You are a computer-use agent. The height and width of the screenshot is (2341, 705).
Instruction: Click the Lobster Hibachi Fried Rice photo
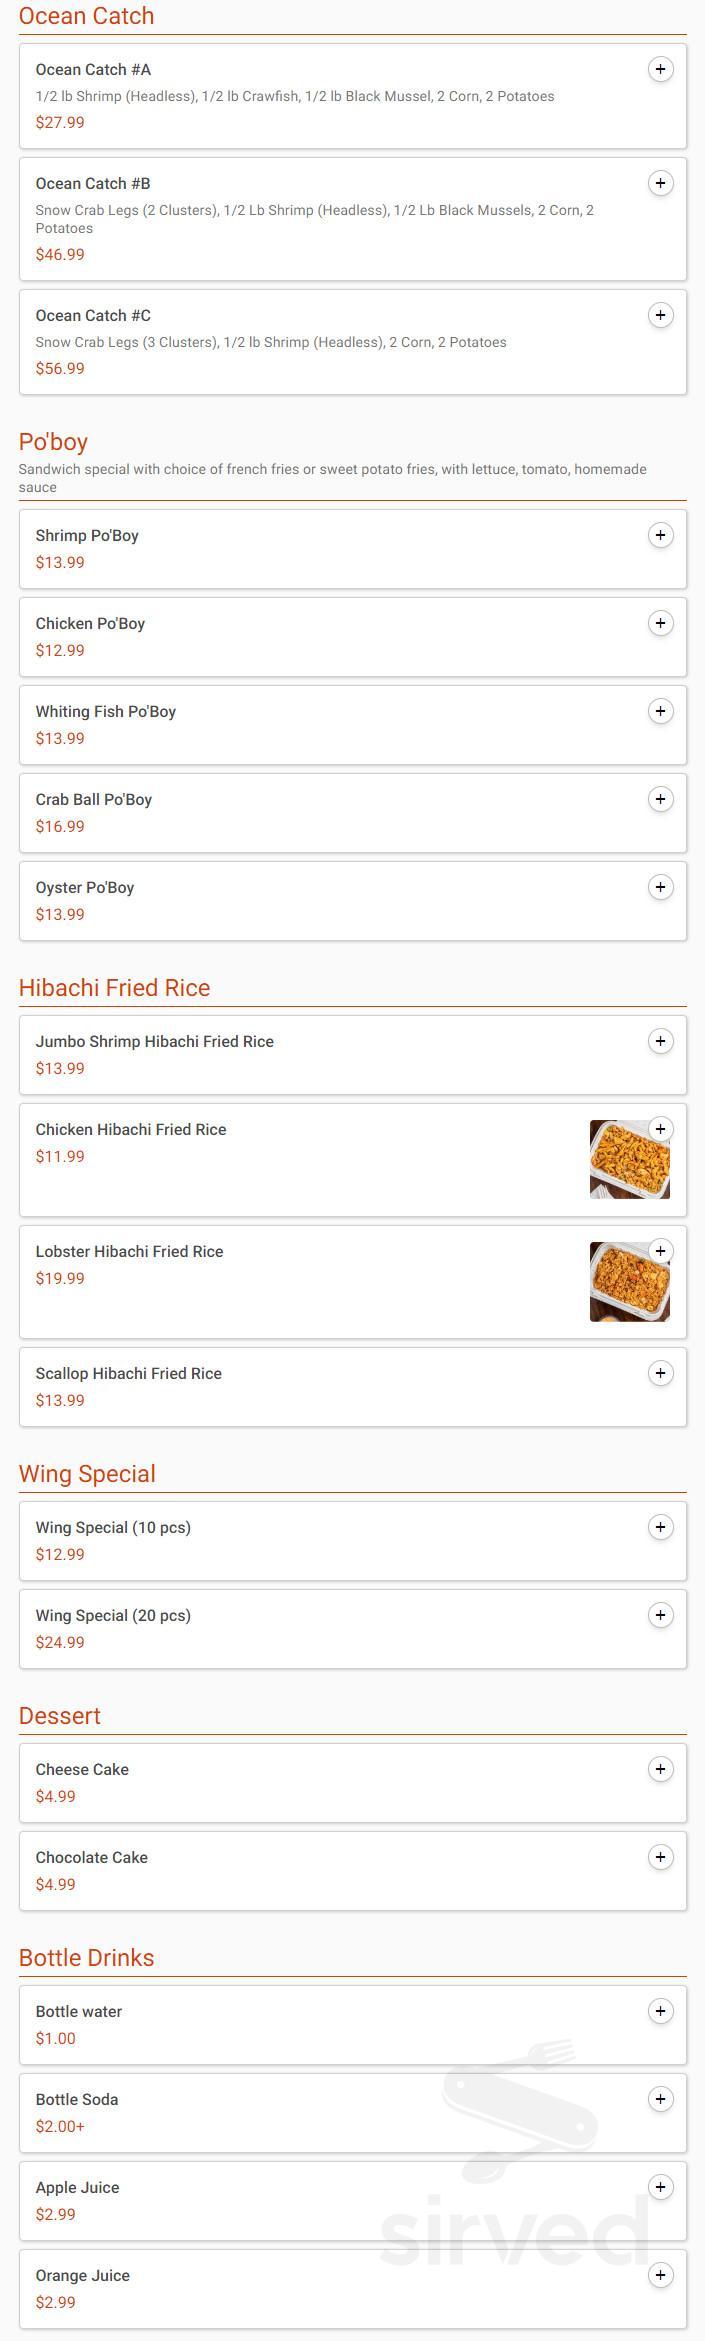coord(629,1281)
